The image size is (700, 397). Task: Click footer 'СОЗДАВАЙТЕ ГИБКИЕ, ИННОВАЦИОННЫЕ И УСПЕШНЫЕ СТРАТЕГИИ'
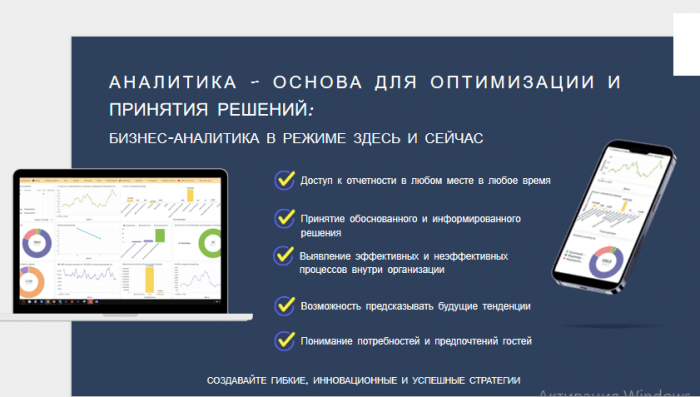coord(363,380)
